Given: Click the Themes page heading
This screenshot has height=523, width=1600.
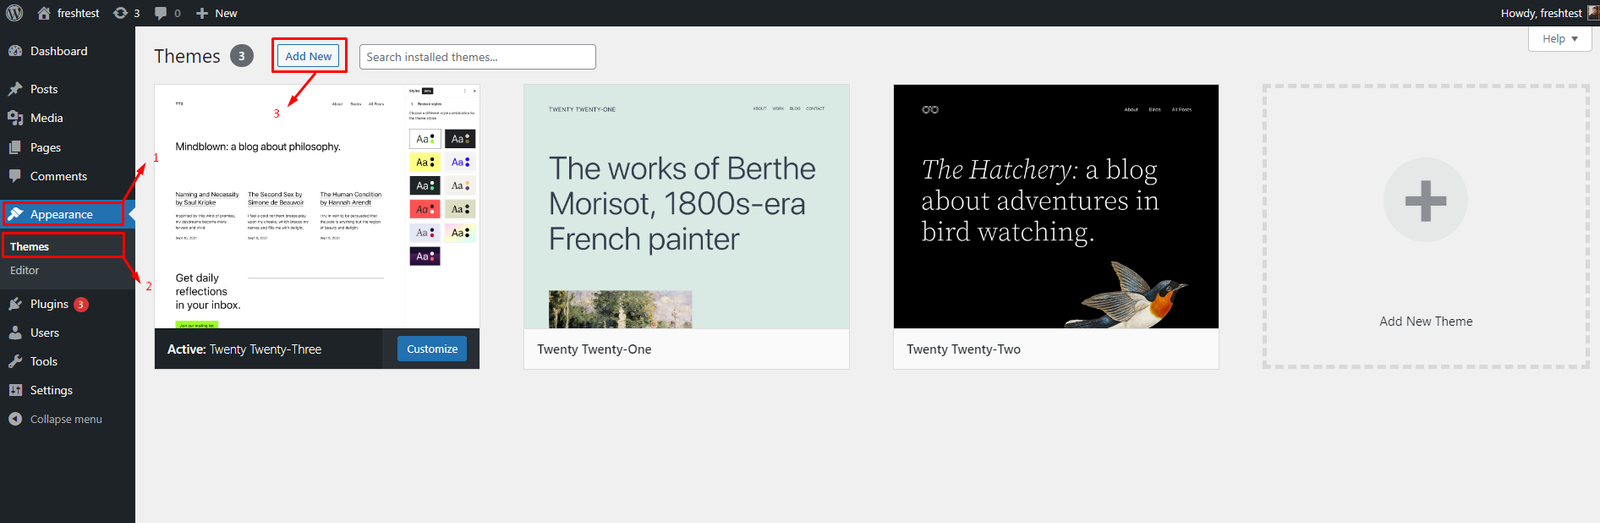Looking at the screenshot, I should pos(187,56).
